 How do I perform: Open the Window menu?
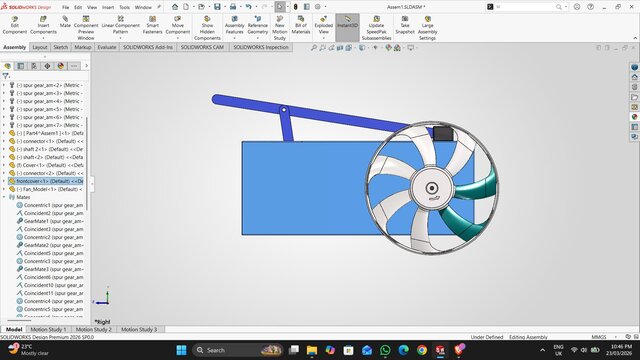pos(143,7)
